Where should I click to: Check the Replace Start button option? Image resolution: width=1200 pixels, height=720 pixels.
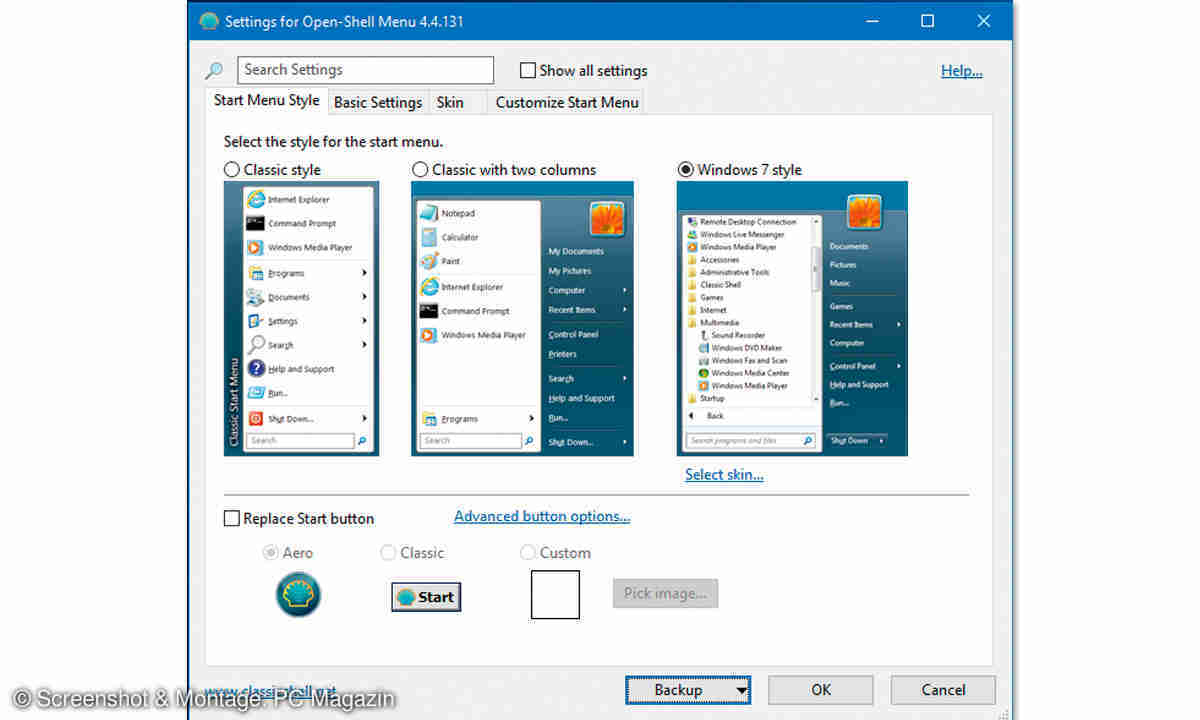232,519
